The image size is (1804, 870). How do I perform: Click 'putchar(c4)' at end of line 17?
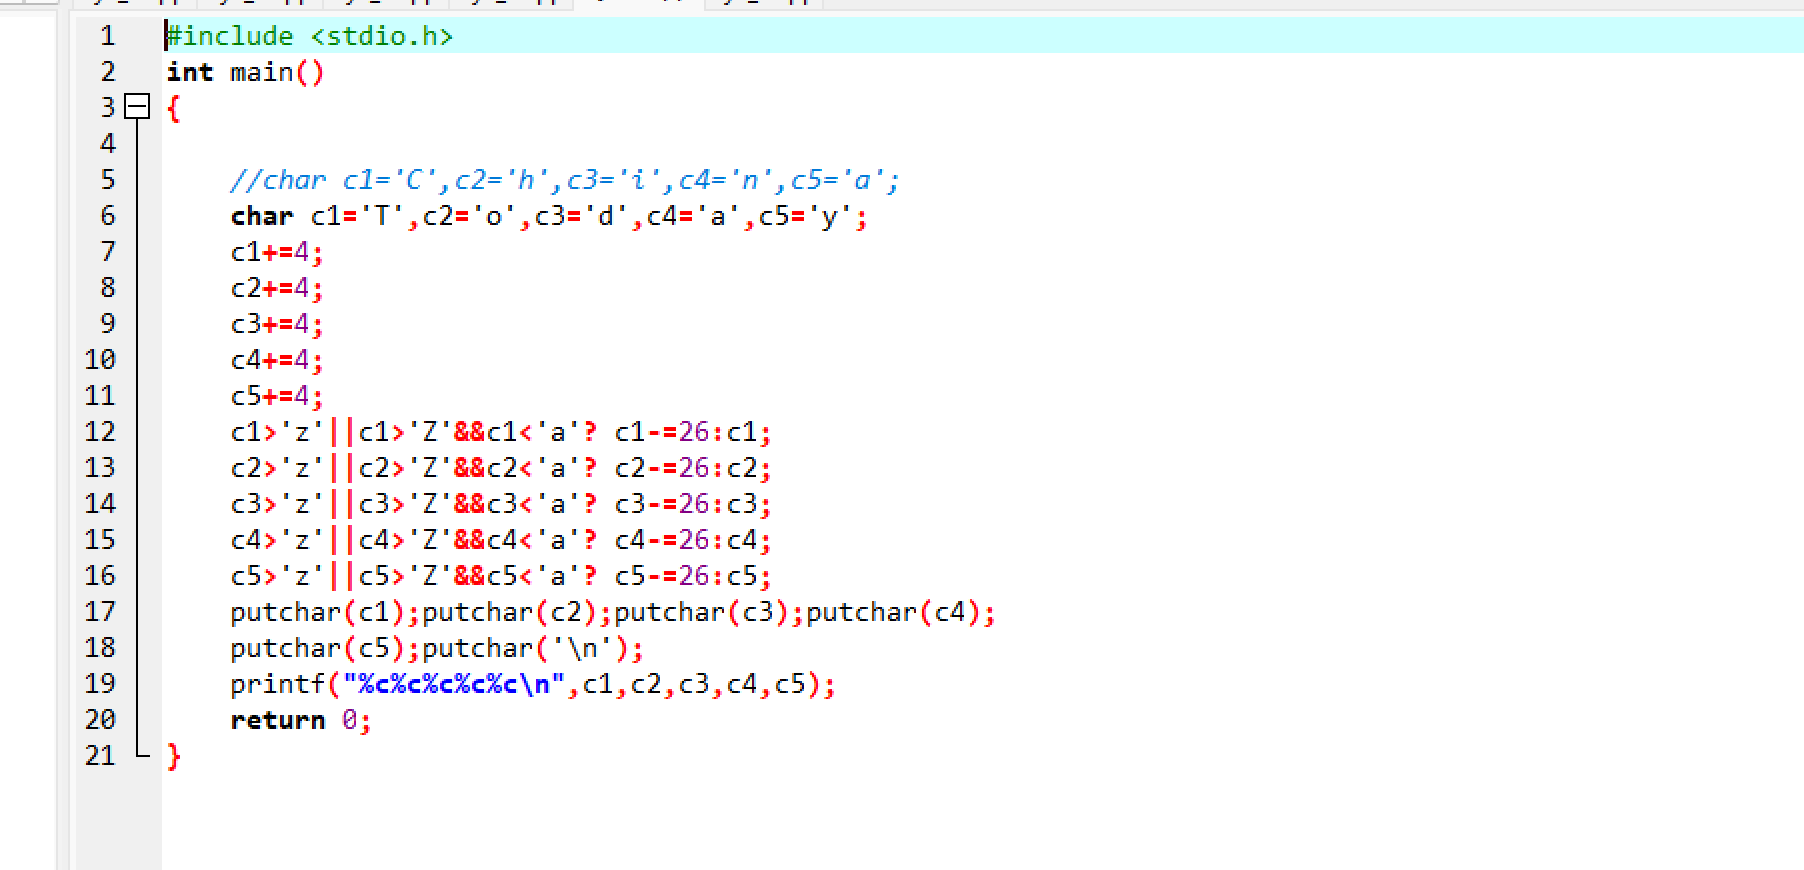[x=893, y=612]
